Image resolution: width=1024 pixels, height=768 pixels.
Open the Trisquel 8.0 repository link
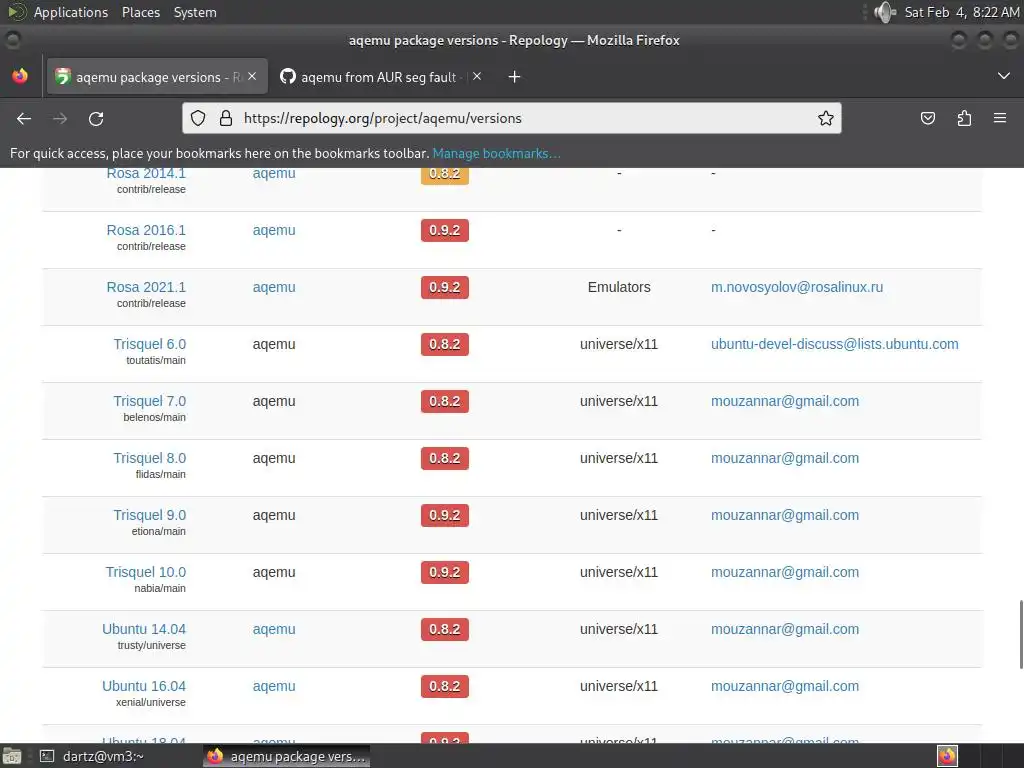point(150,458)
